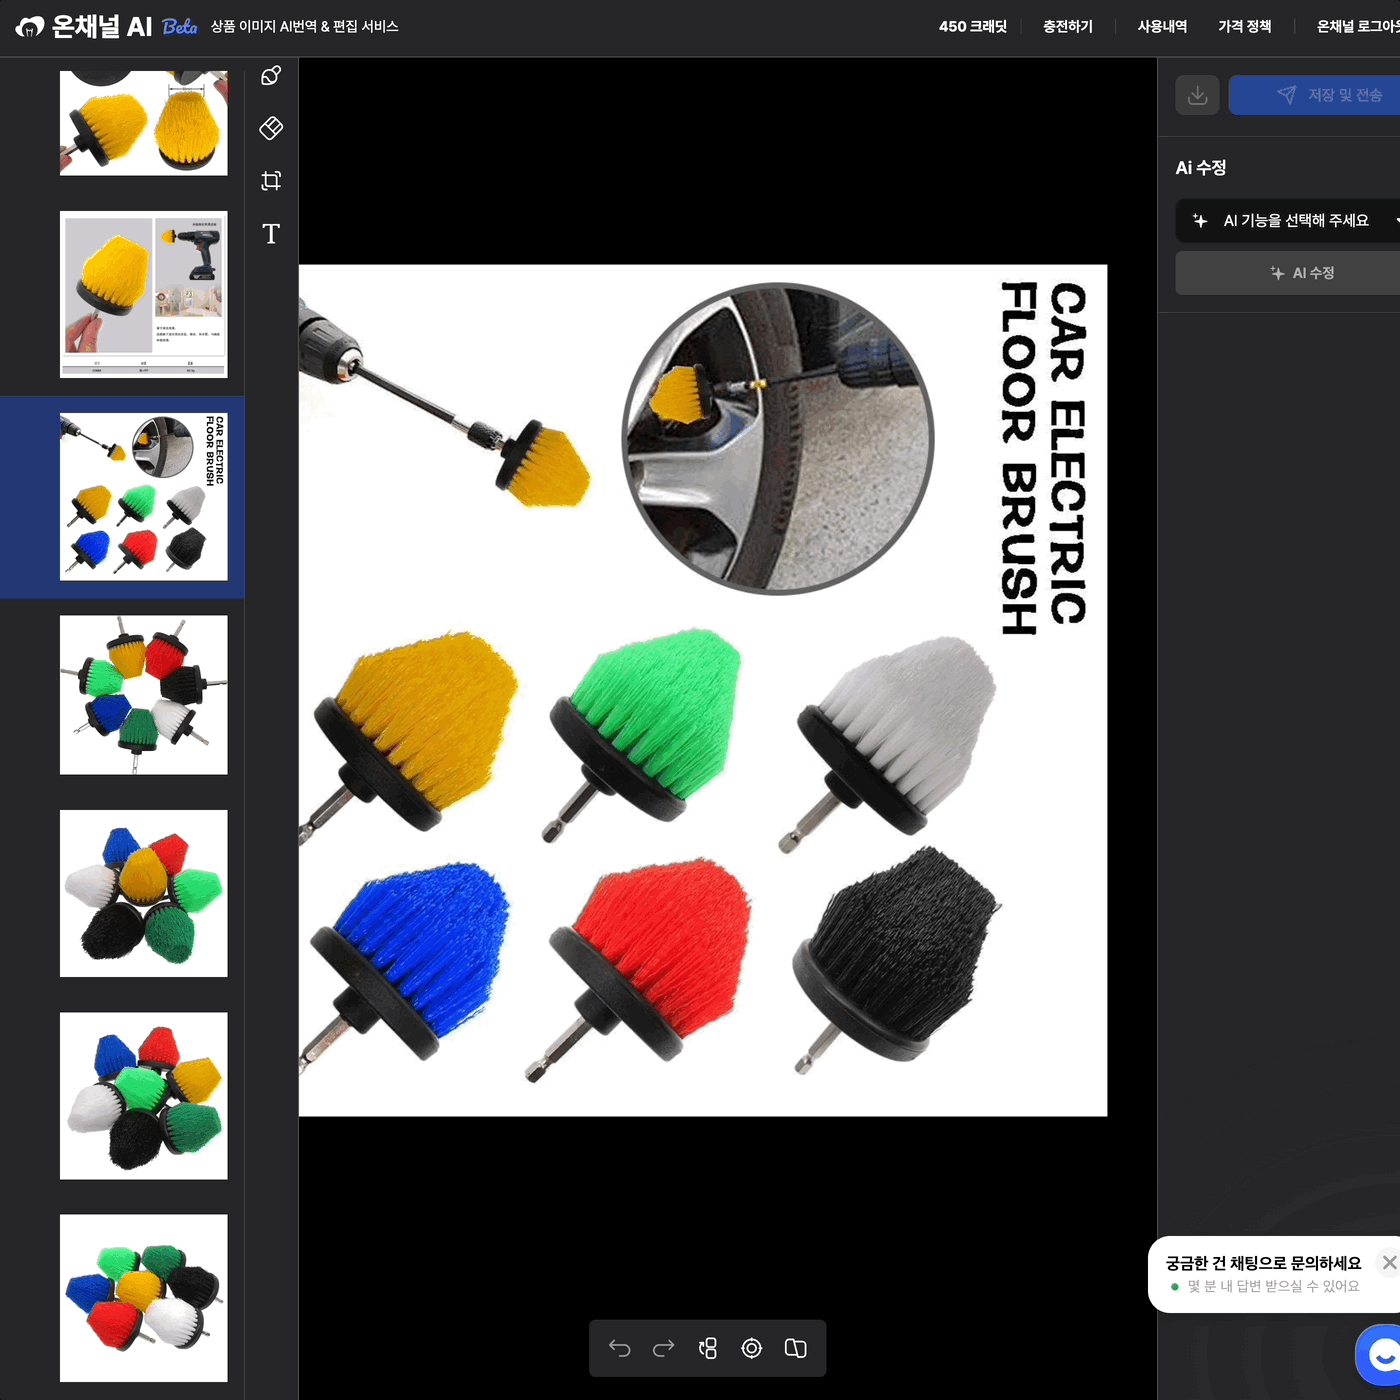The width and height of the screenshot is (1400, 1400).
Task: Click the Beta label beside the logo
Action: click(180, 27)
